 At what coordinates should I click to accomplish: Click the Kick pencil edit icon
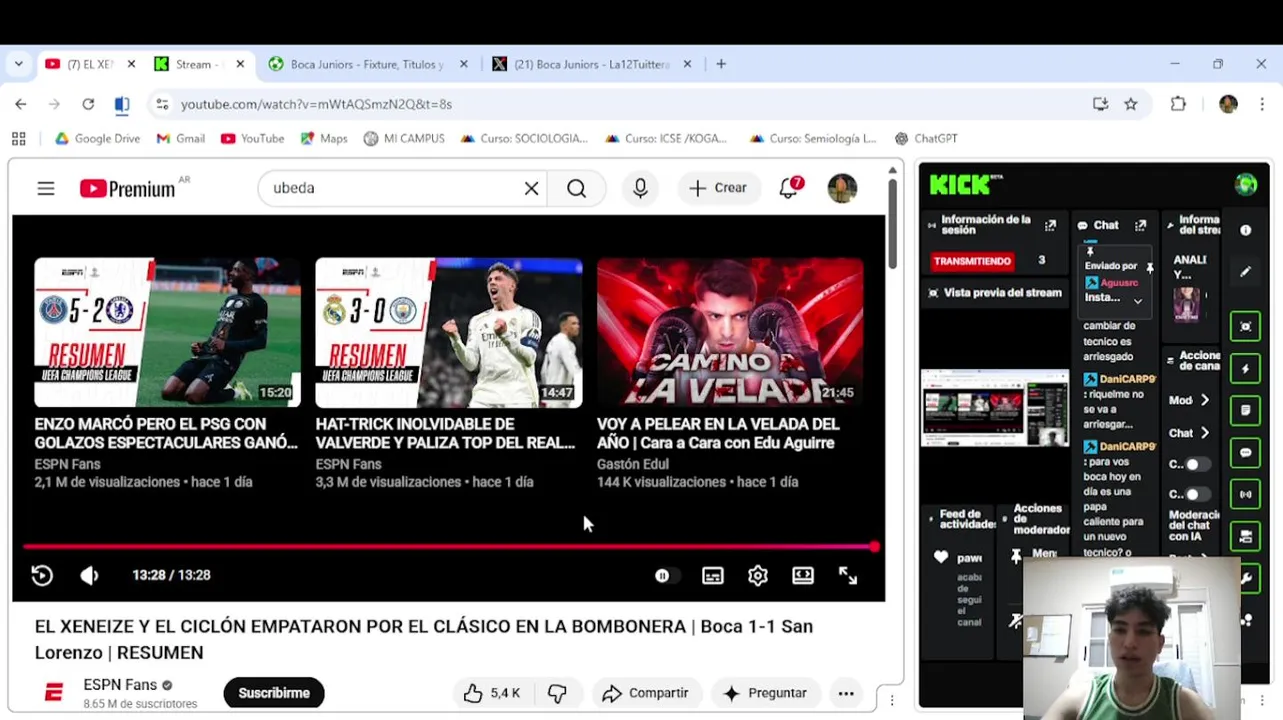[1246, 271]
